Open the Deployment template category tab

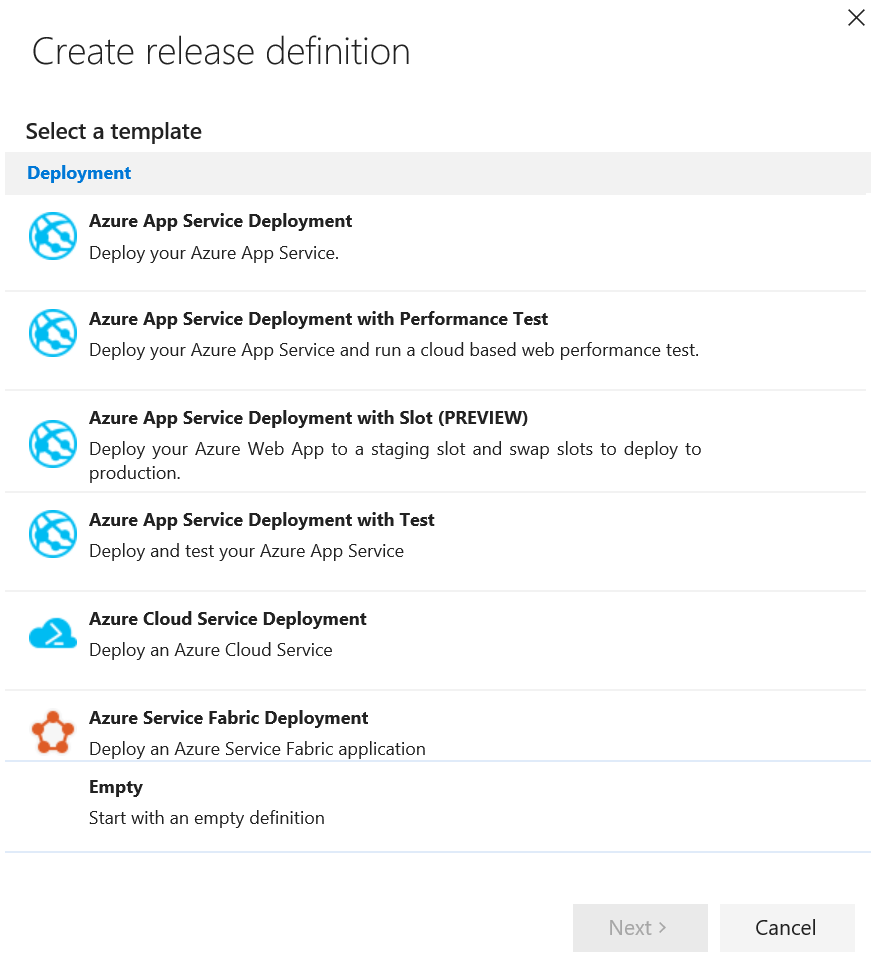pos(79,173)
